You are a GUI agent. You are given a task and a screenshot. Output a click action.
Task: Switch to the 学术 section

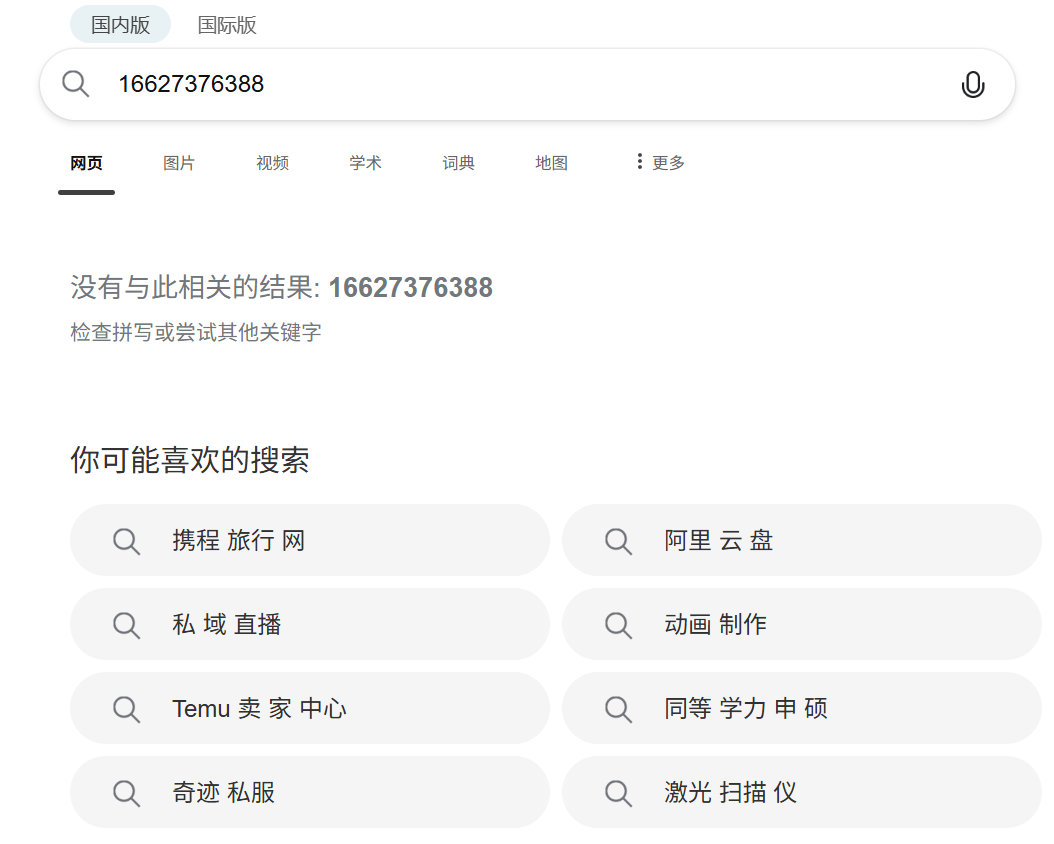(x=365, y=163)
